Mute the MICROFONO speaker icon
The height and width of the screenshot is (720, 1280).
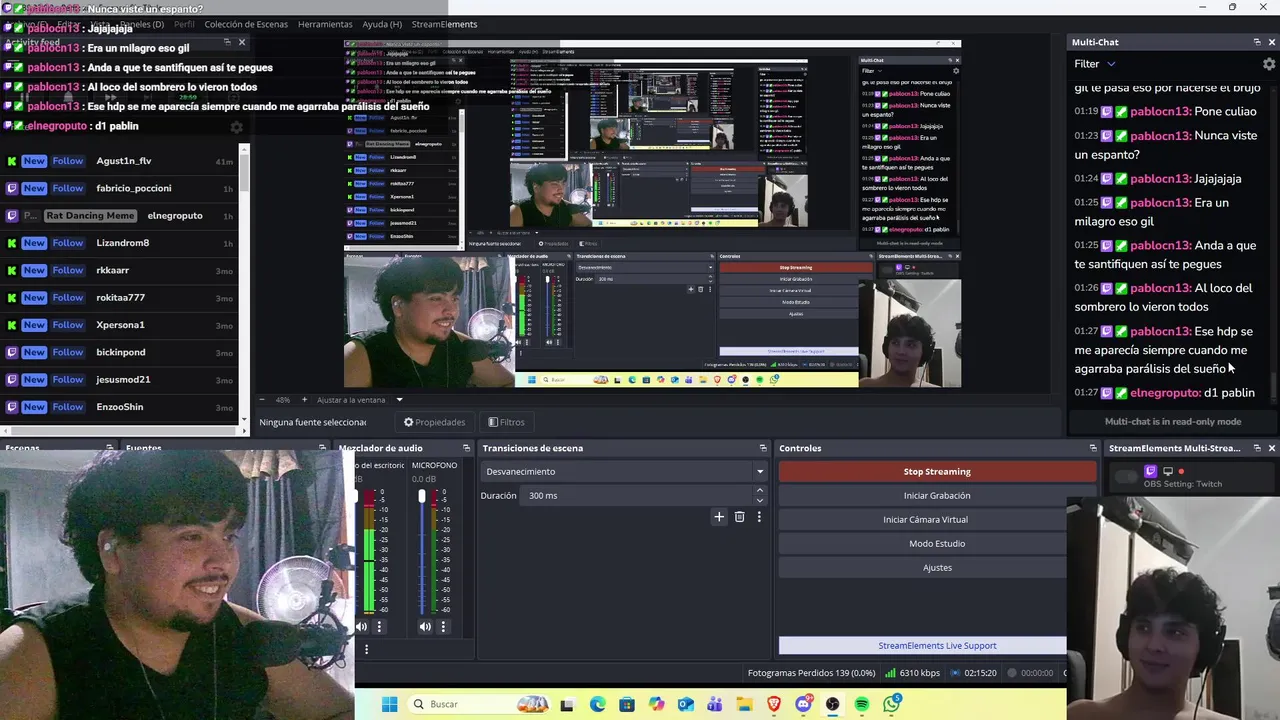point(425,627)
